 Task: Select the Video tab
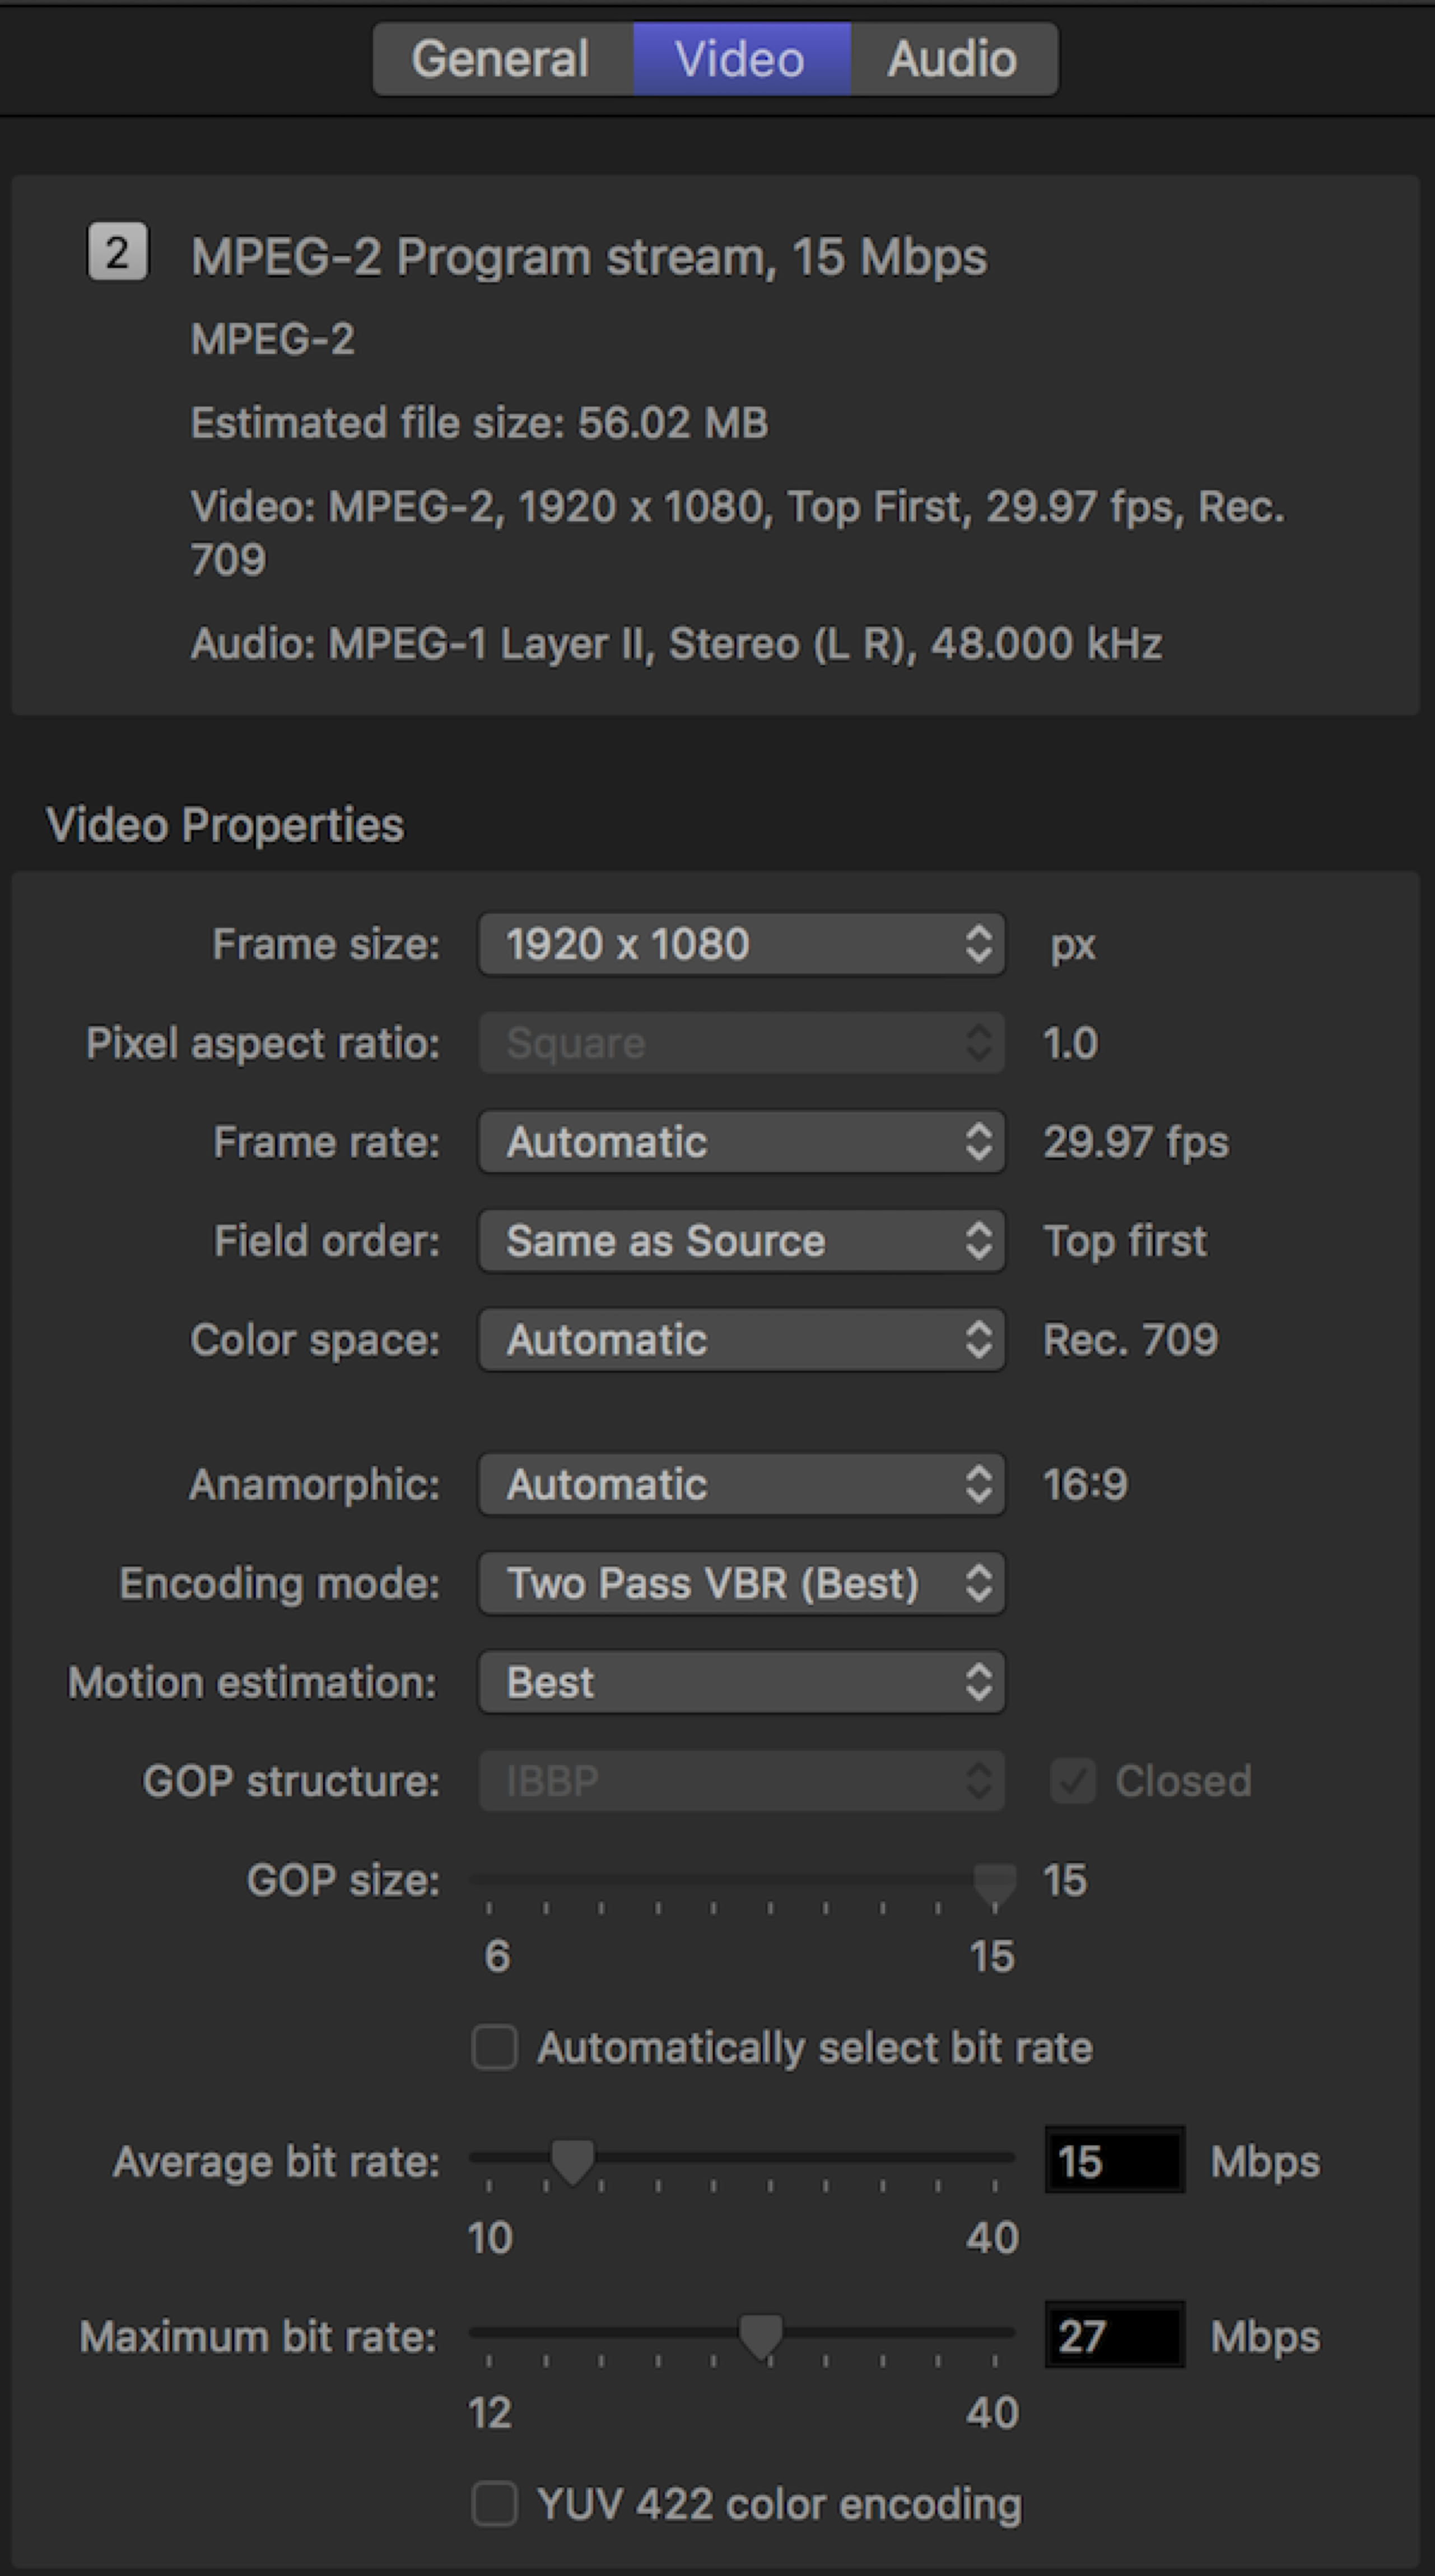pyautogui.click(x=740, y=59)
